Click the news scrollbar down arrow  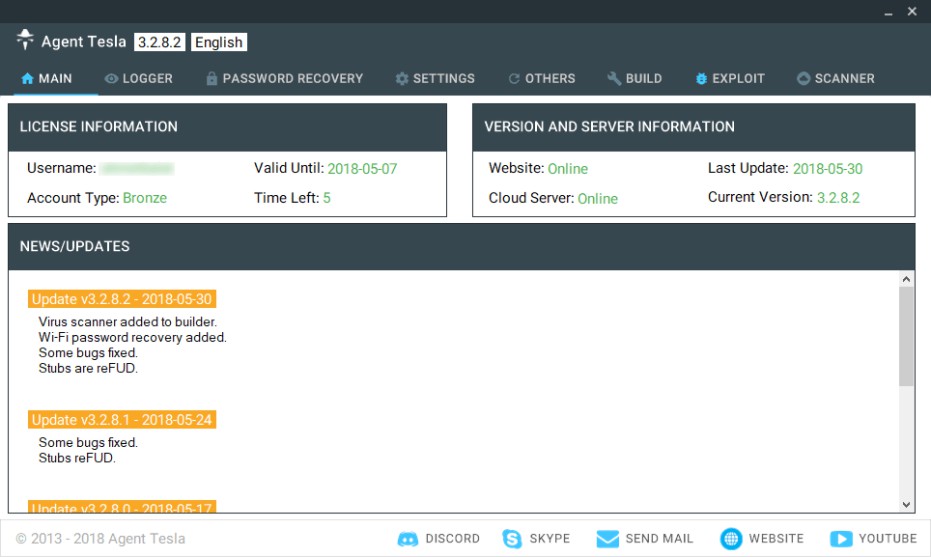906,505
